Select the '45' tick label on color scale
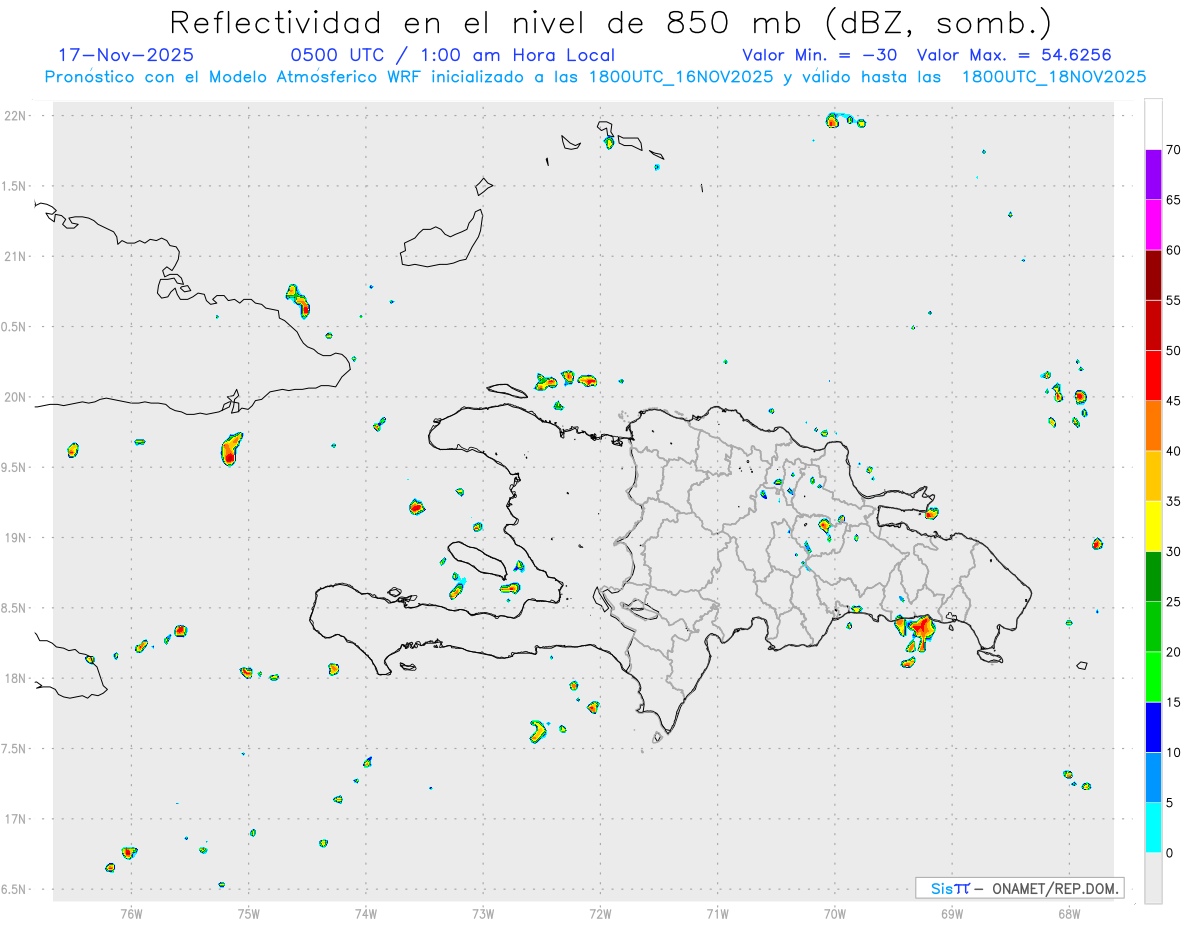Viewport: 1200px width, 927px height. point(1174,401)
